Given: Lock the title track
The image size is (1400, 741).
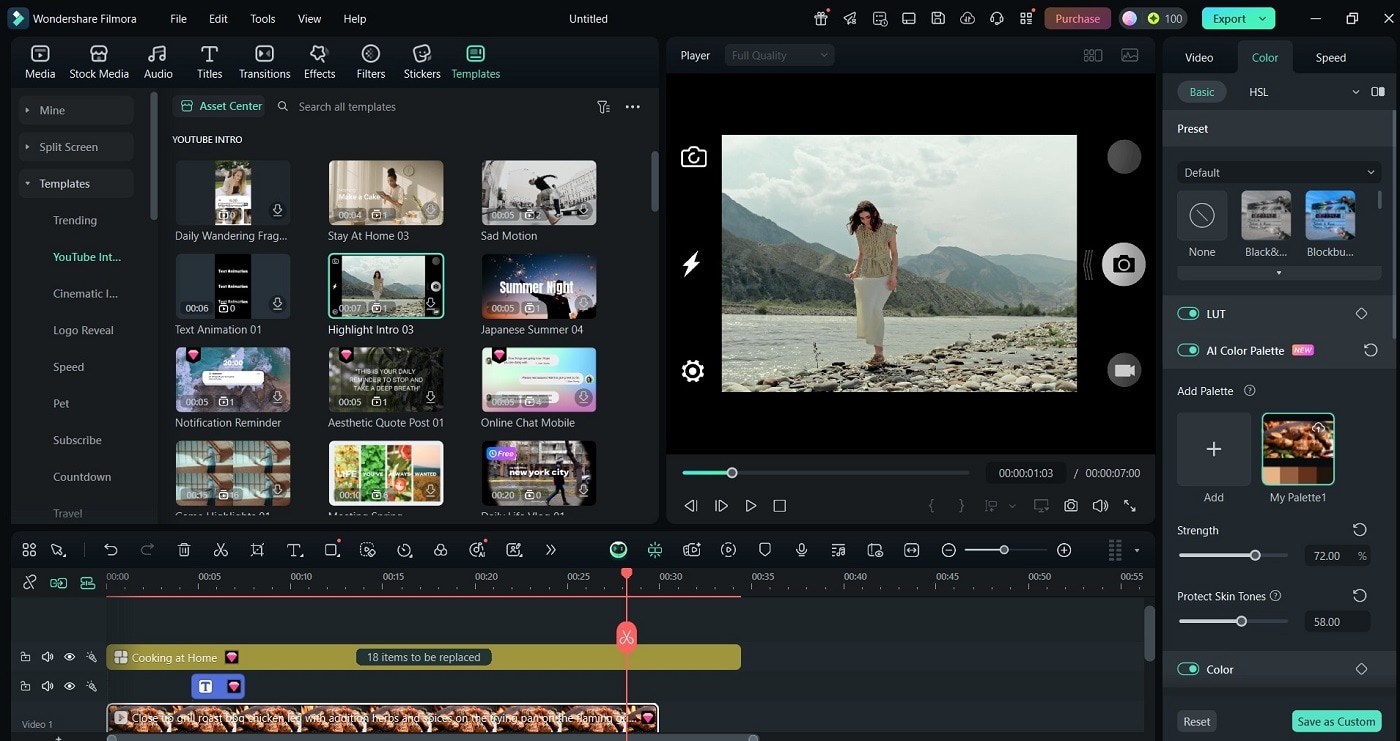Looking at the screenshot, I should tap(25, 686).
